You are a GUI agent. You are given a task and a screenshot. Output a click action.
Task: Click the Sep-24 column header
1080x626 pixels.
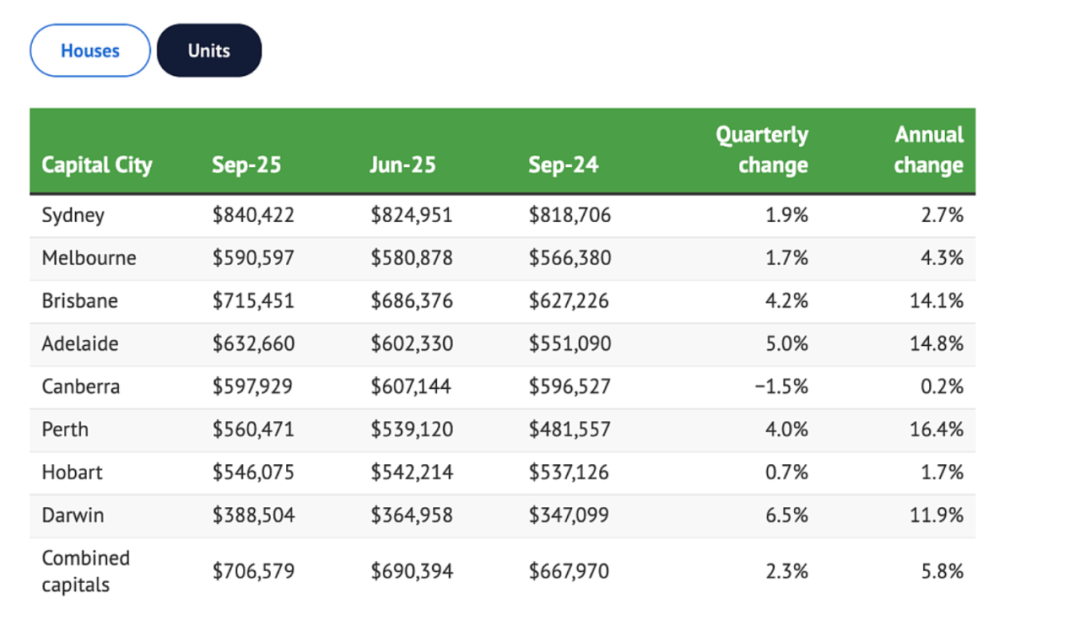[x=563, y=164]
